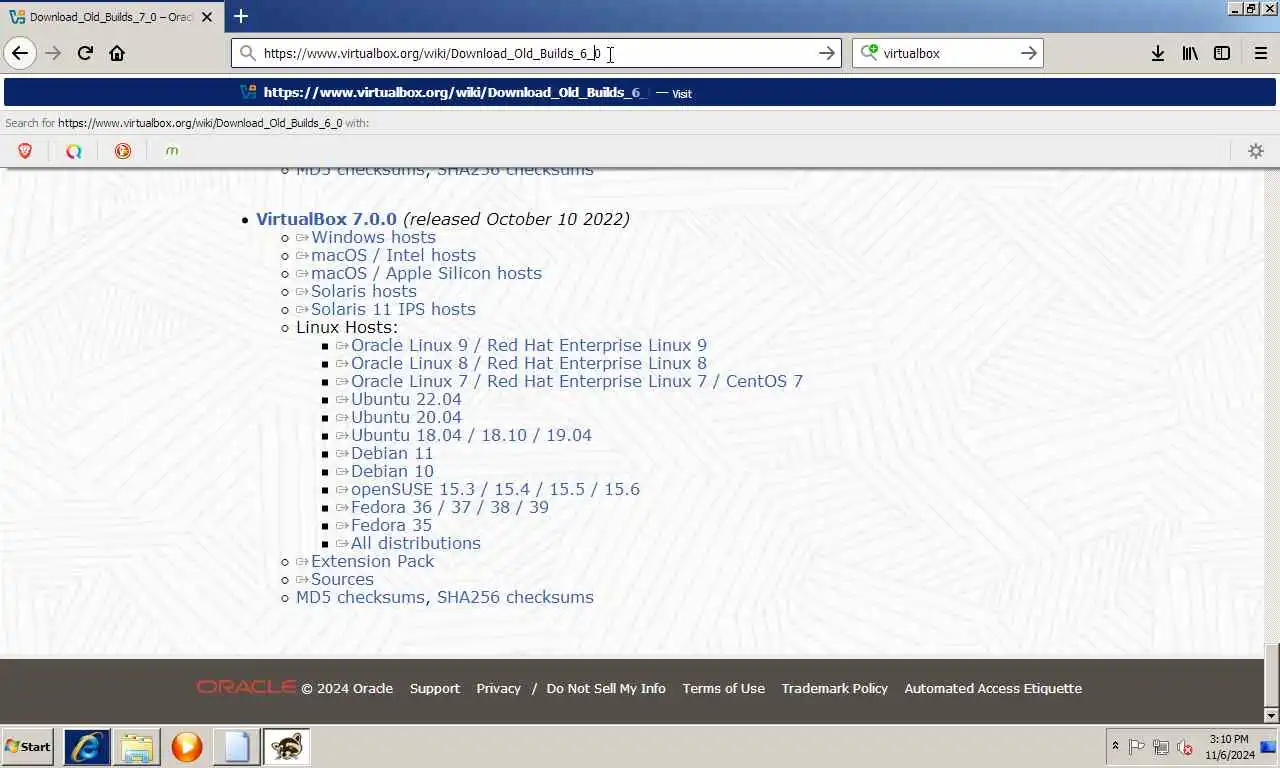The width and height of the screenshot is (1280, 768).
Task: Choose the autocomplete Visit suggestion row
Action: pos(640,92)
